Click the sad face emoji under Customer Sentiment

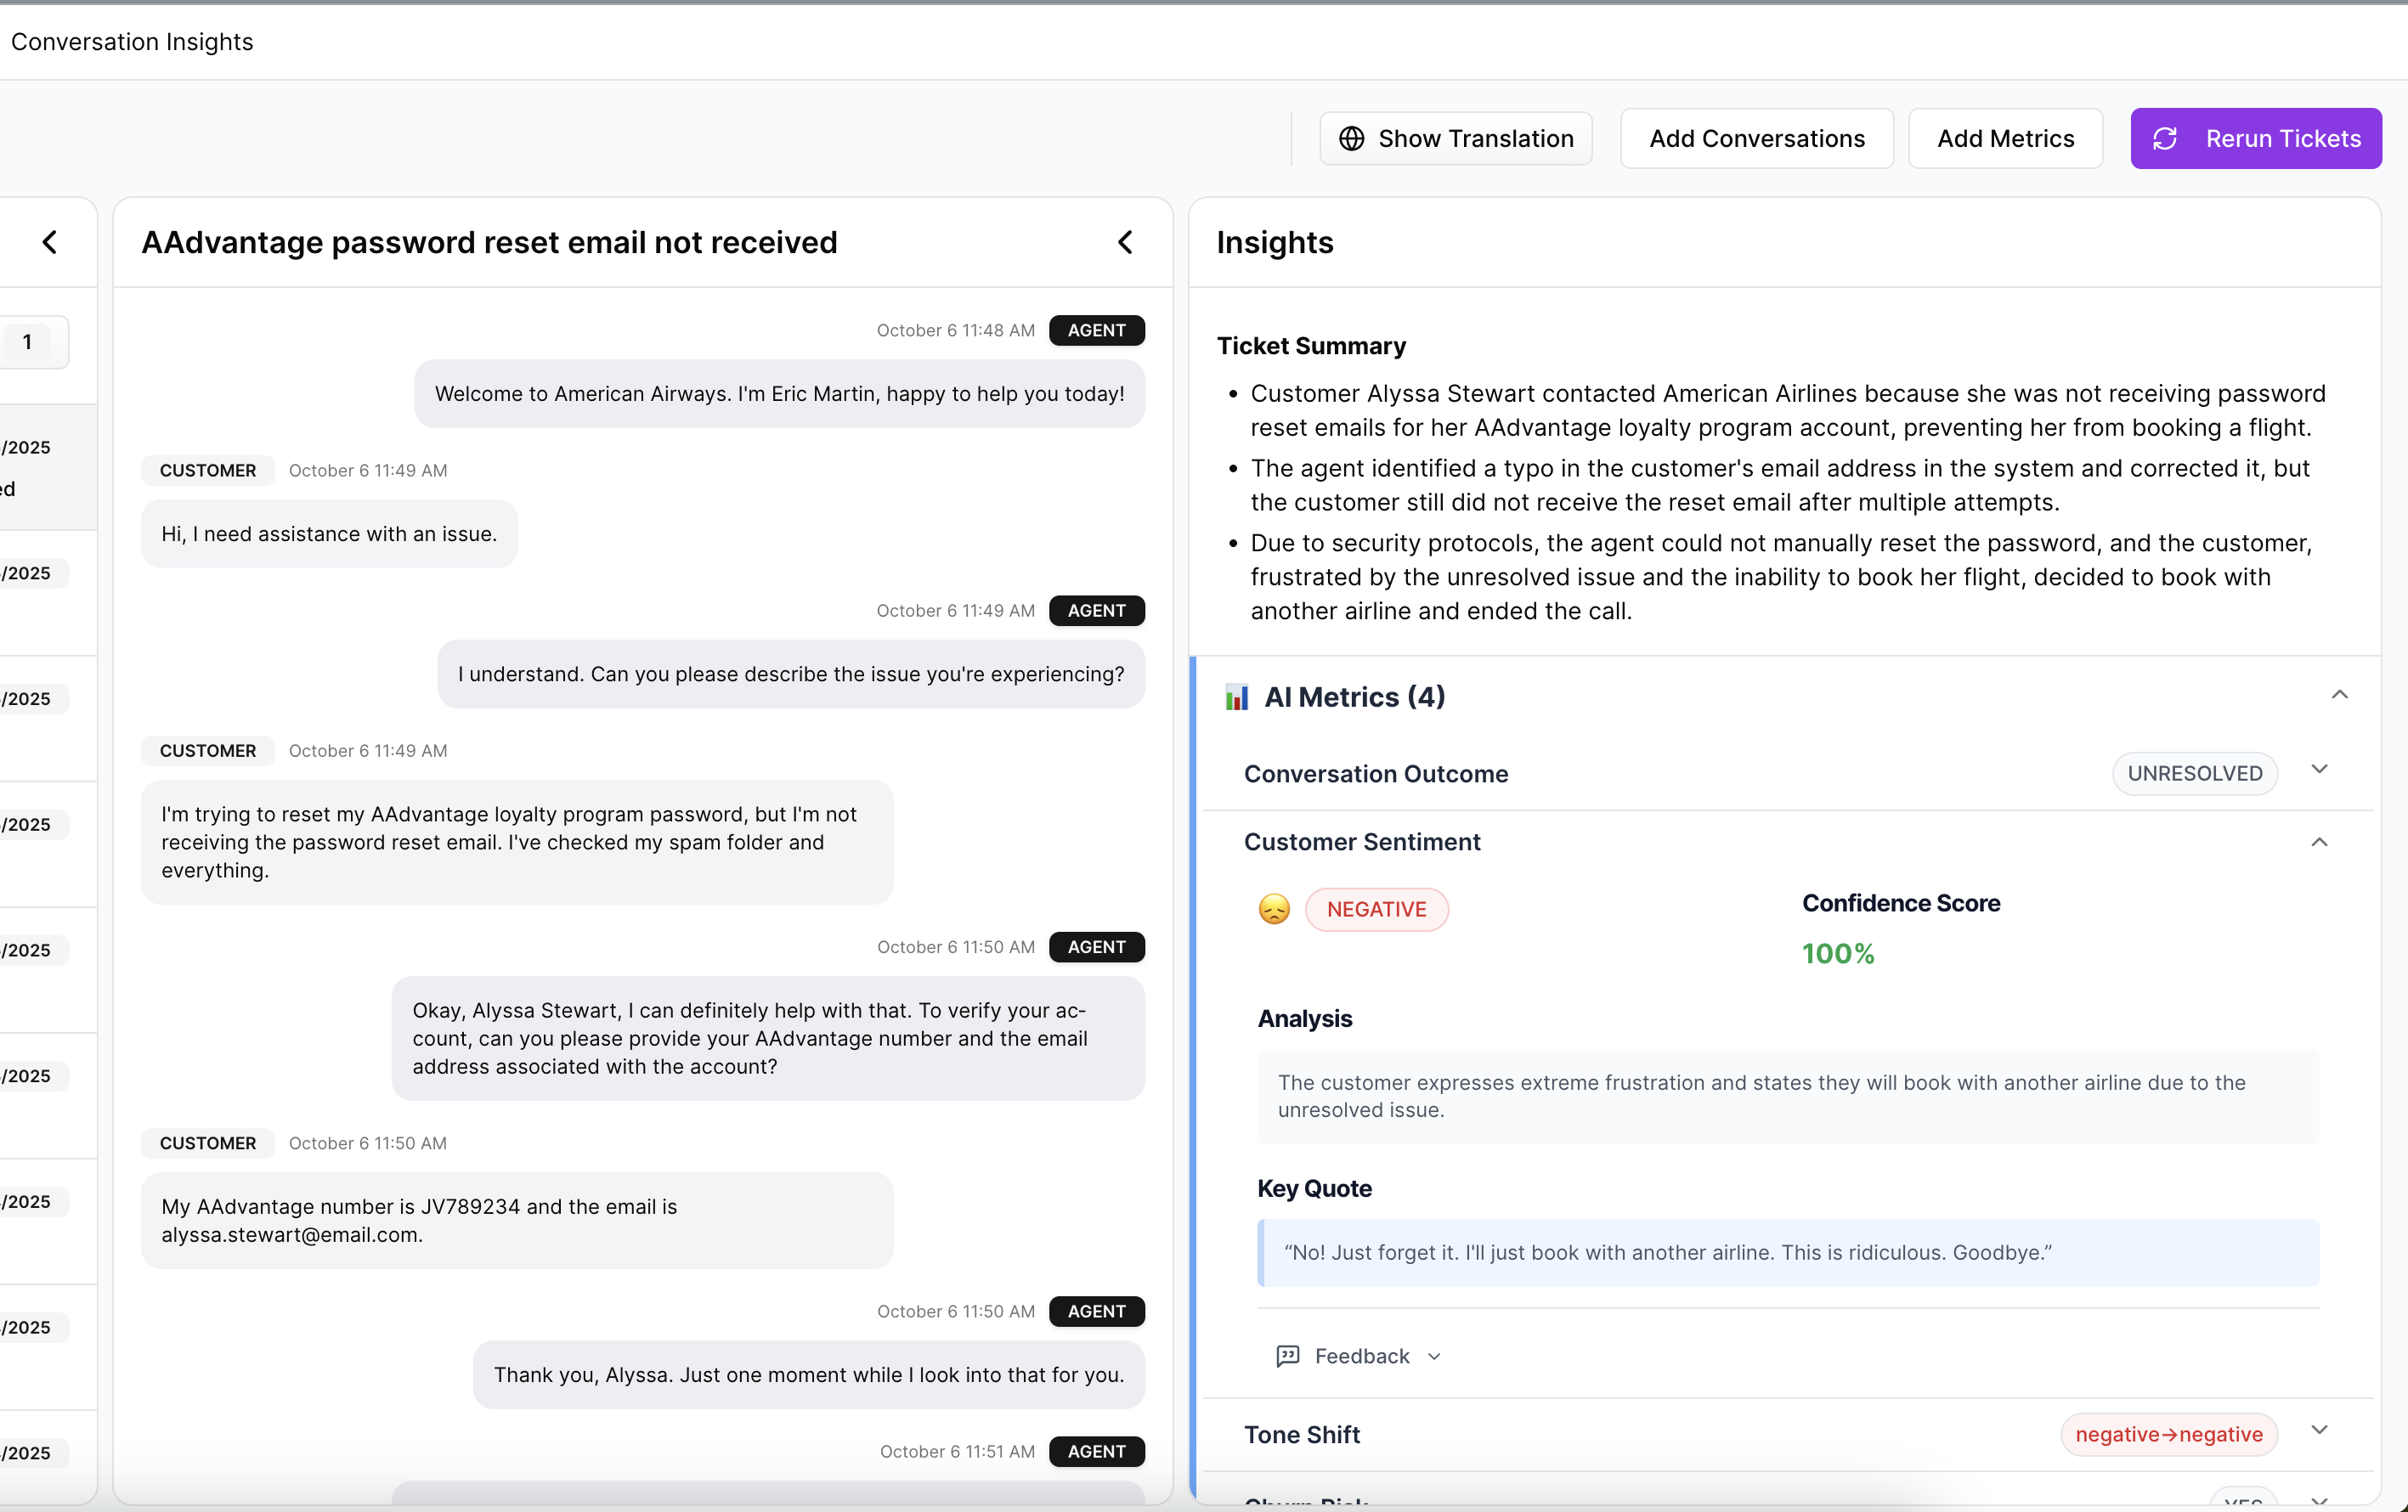[1273, 909]
